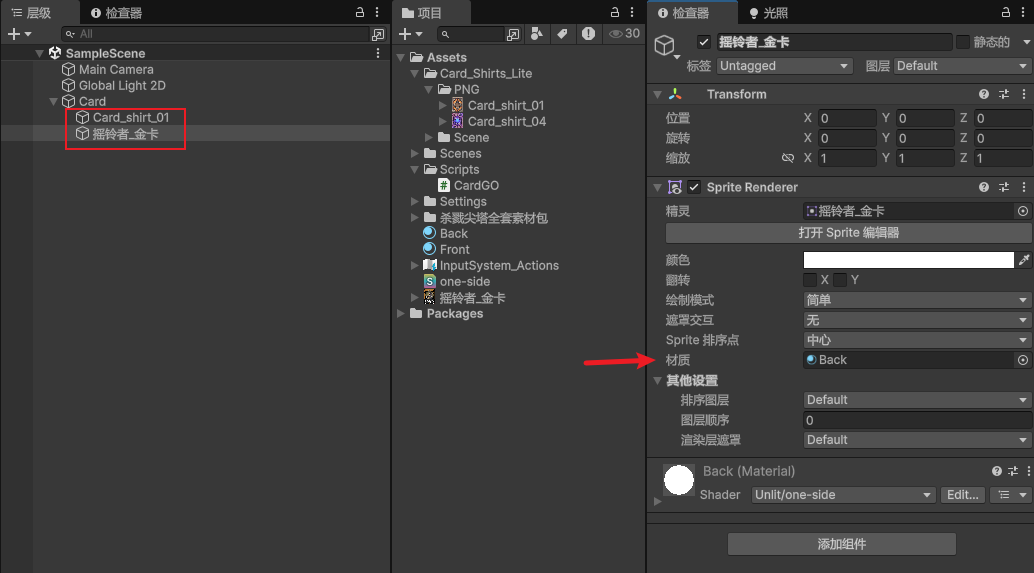Open the mask interaction dropdown
Screen dimensions: 1034x573
[917, 320]
